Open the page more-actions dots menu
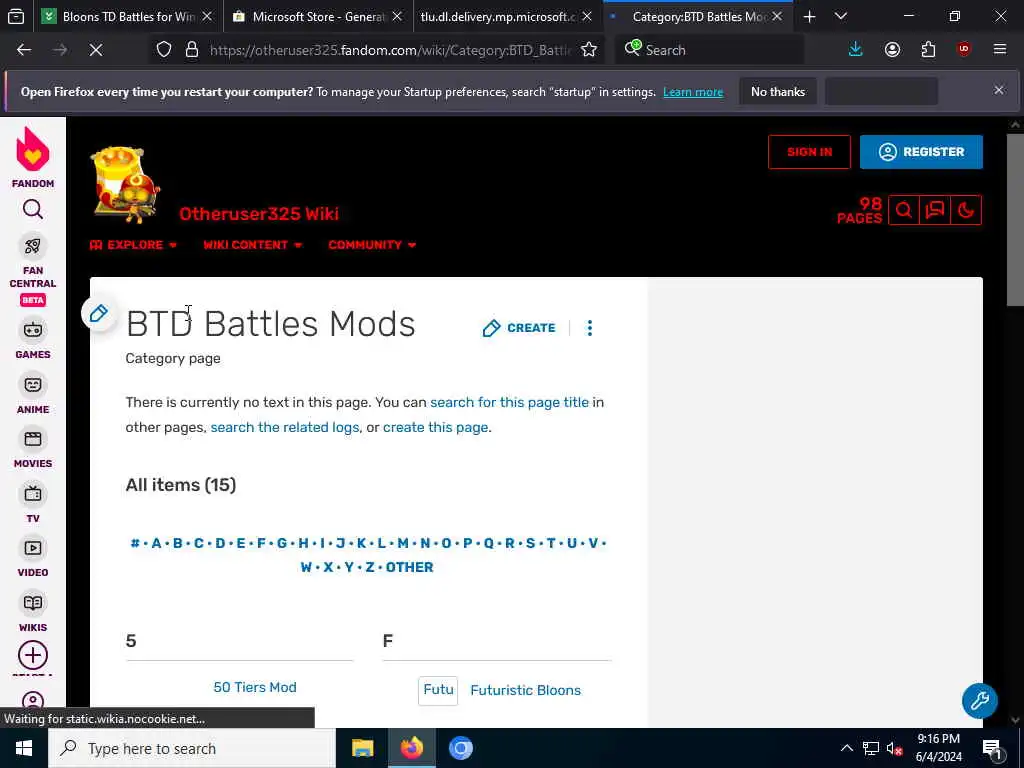1024x768 pixels. tap(590, 328)
